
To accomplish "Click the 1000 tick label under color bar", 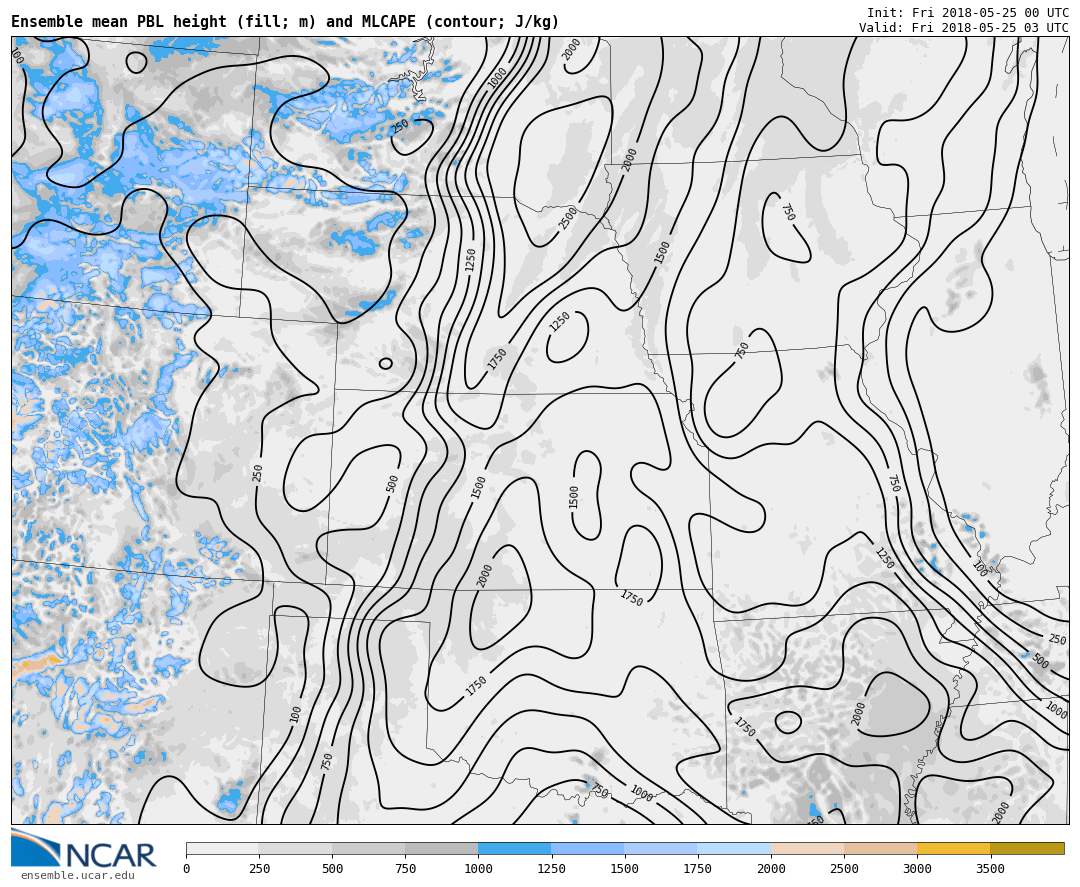I will (478, 869).
